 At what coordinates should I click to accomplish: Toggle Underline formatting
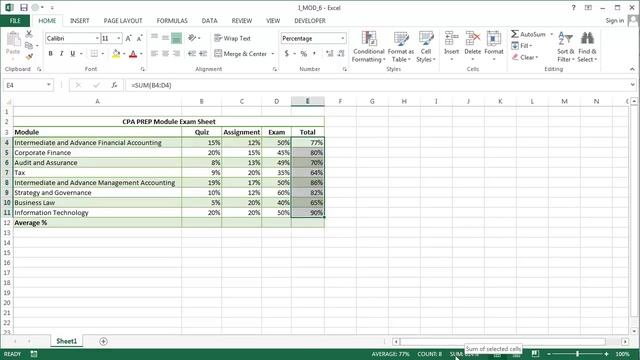73,53
